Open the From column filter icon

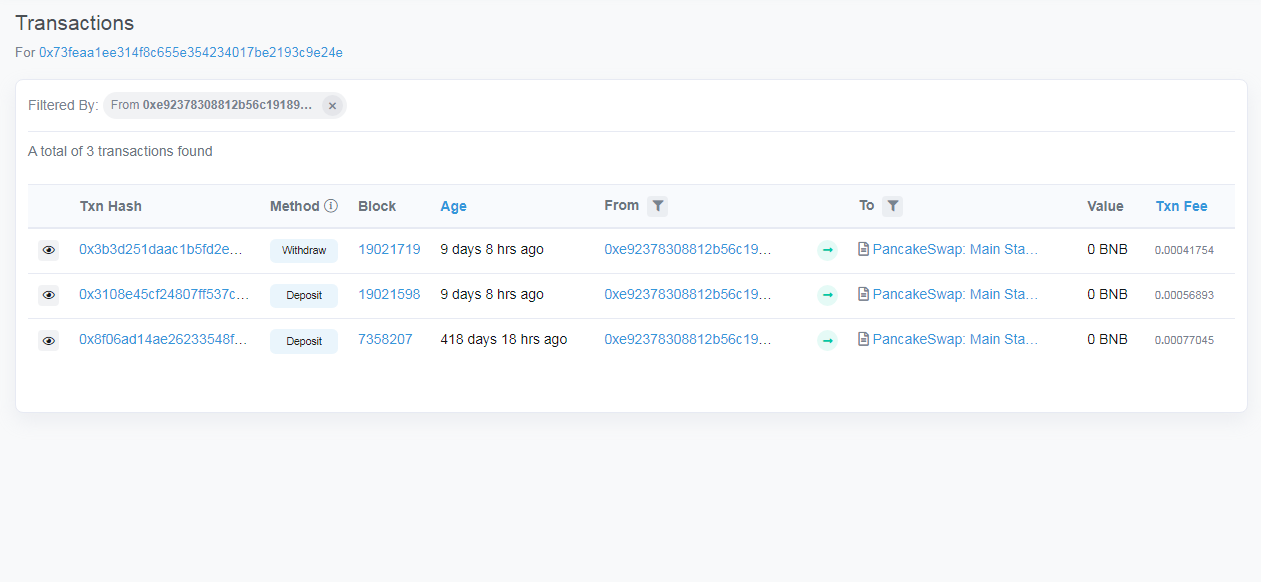(x=657, y=206)
